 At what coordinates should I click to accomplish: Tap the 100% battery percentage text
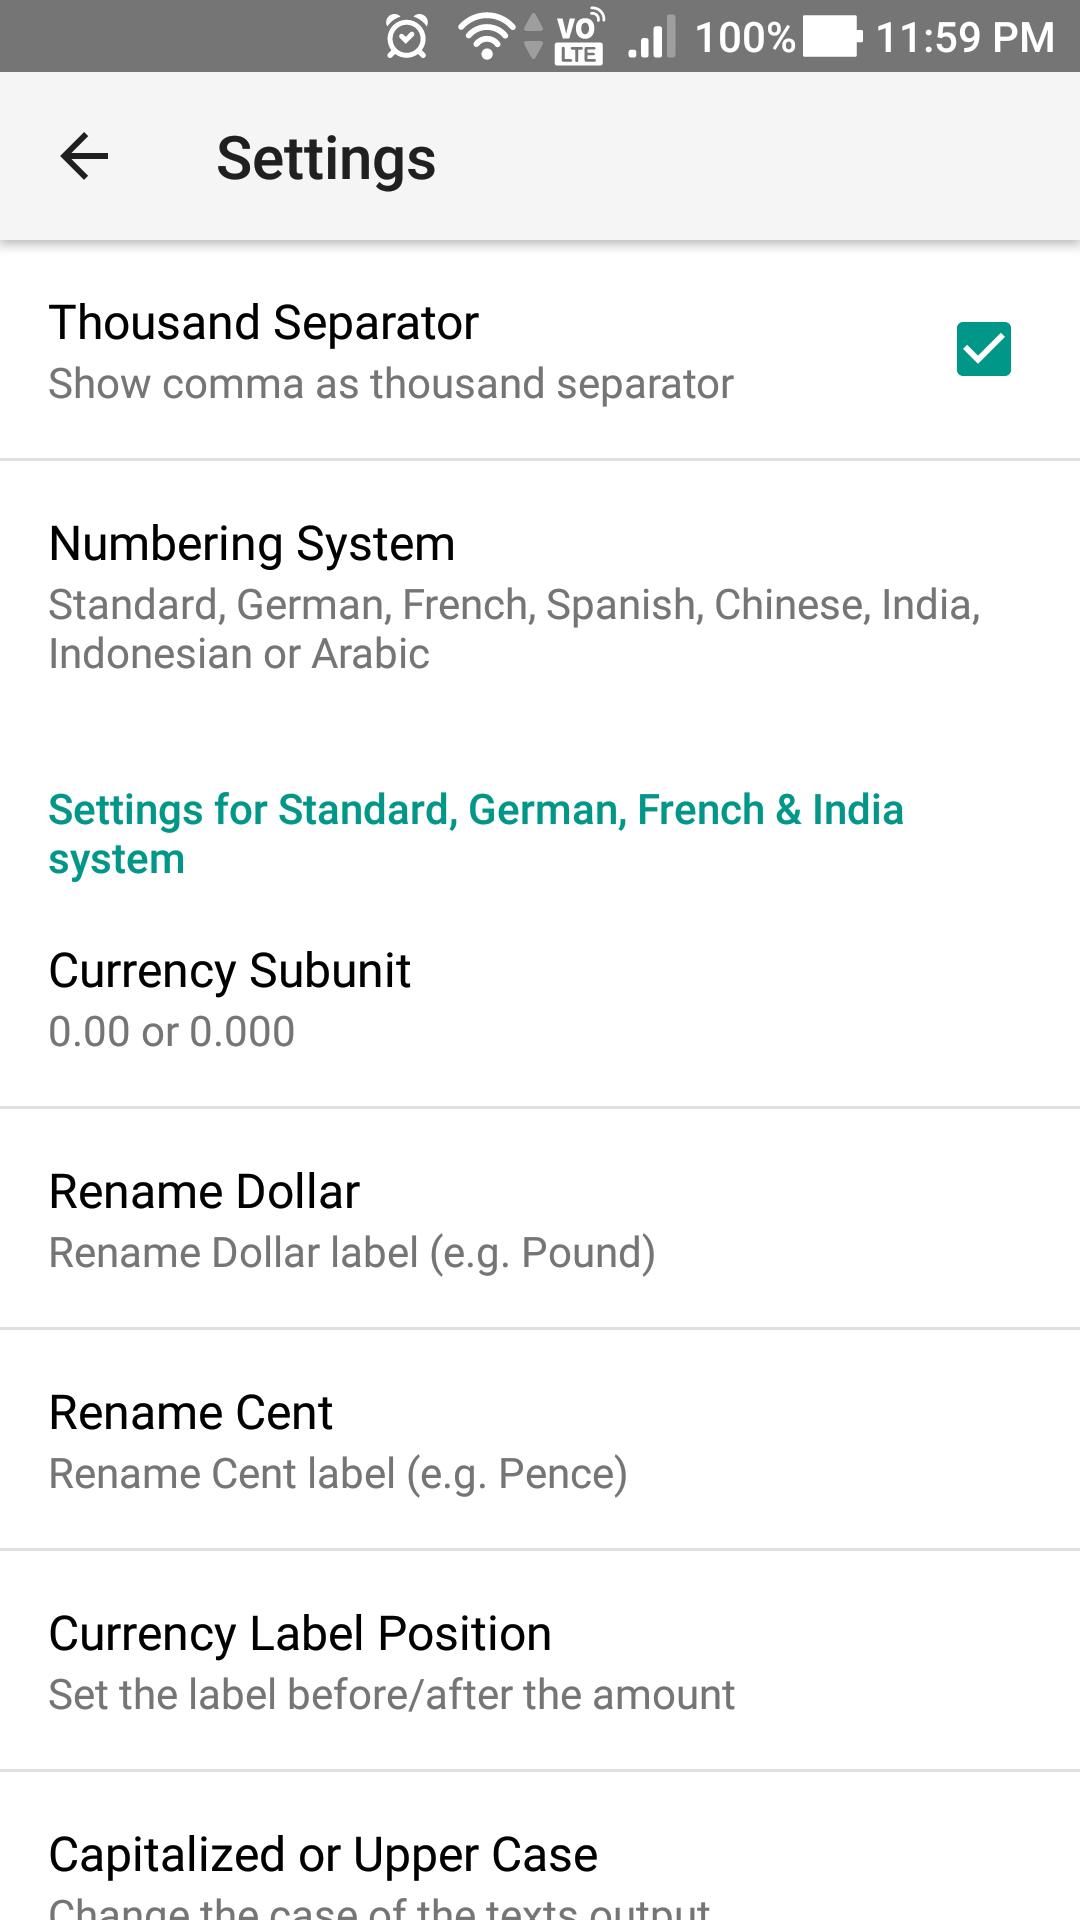[x=745, y=37]
